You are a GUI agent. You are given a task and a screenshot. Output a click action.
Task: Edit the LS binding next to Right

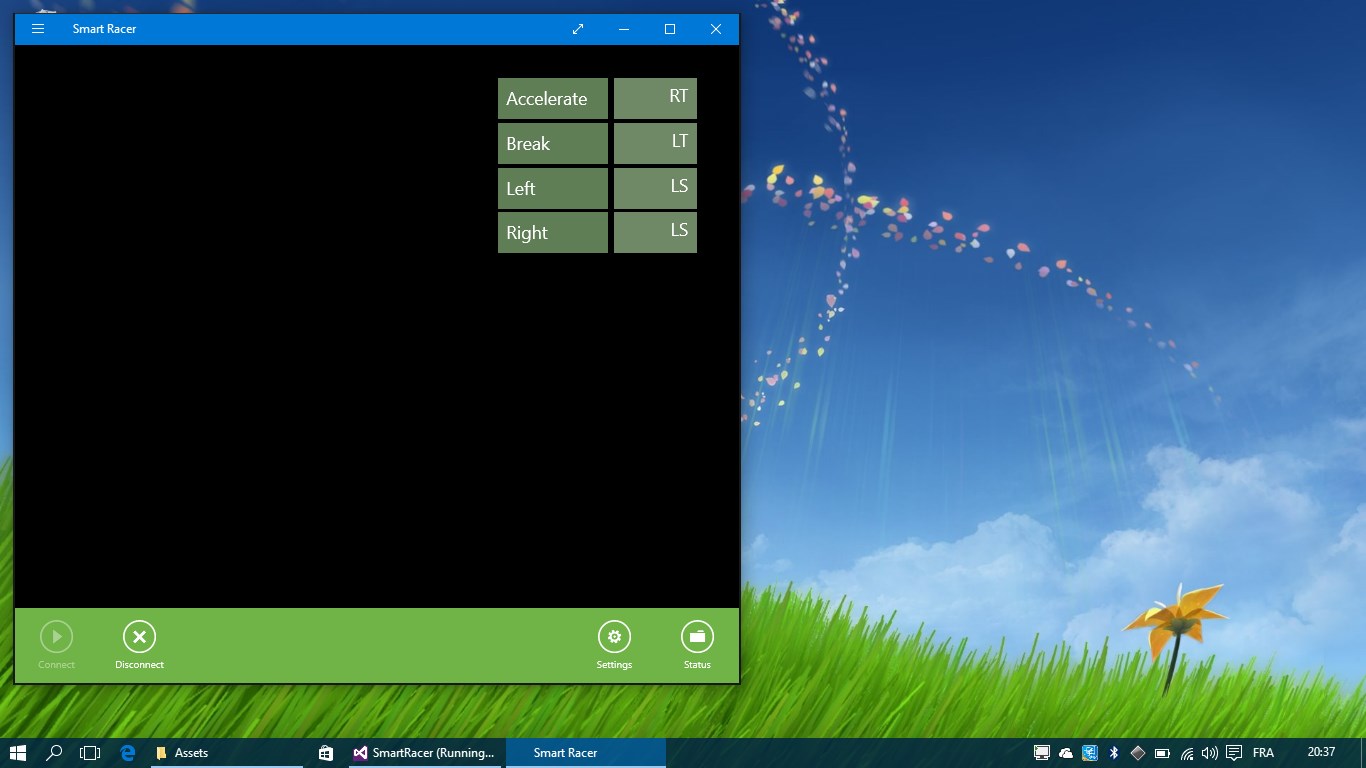[x=655, y=233]
